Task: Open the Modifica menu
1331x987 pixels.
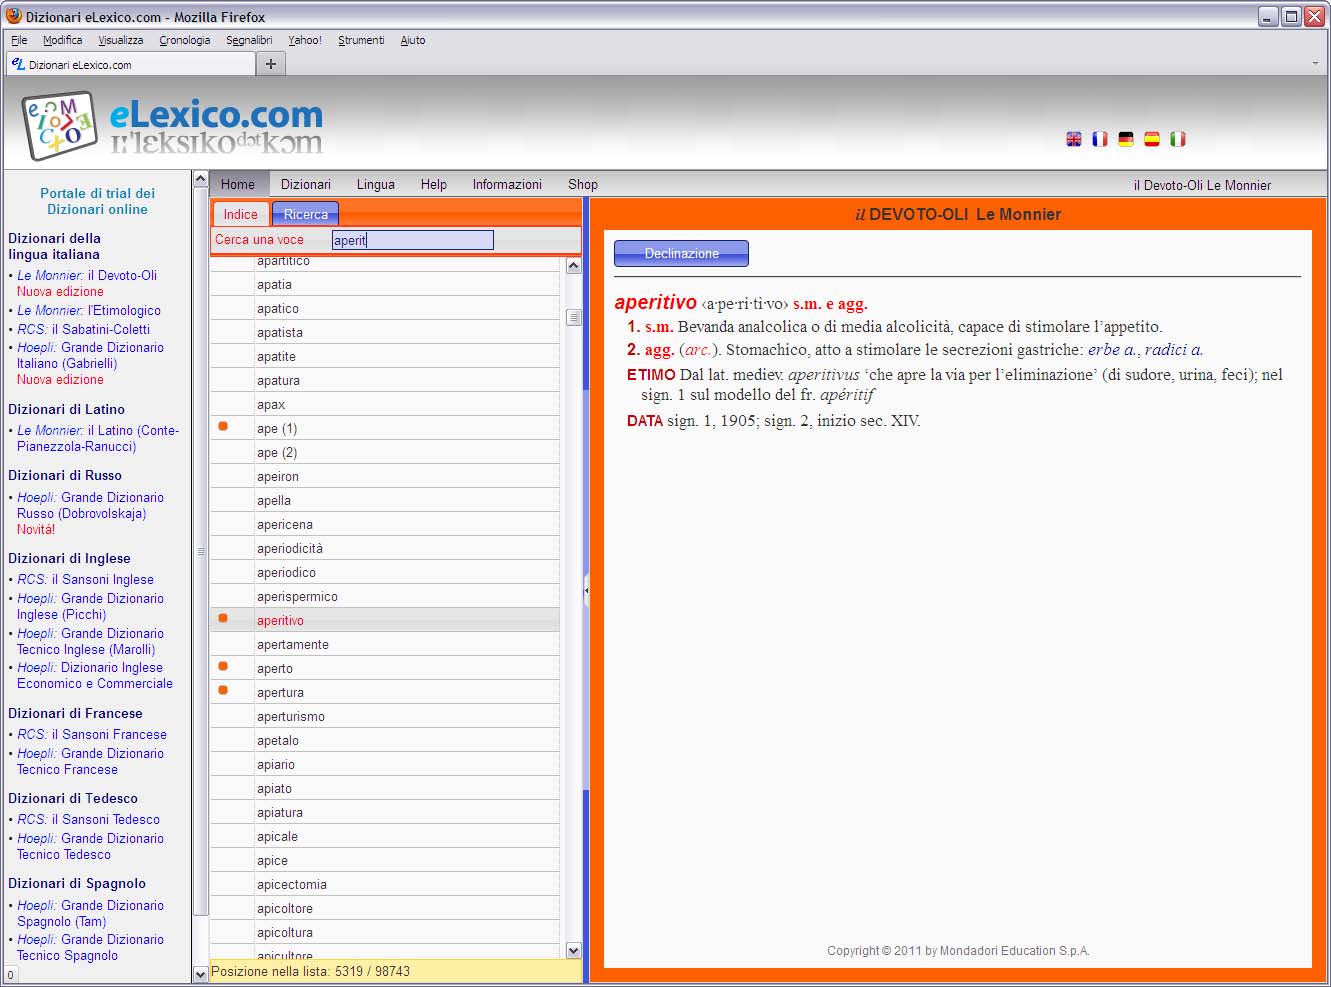Action: pos(62,40)
